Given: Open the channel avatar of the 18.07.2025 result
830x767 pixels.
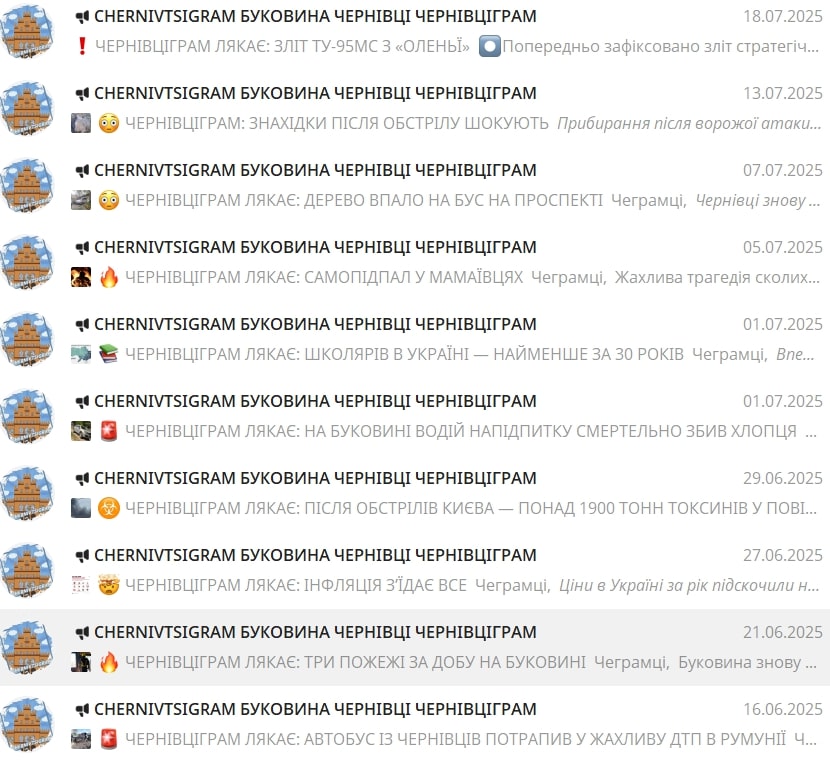Looking at the screenshot, I should [26, 31].
